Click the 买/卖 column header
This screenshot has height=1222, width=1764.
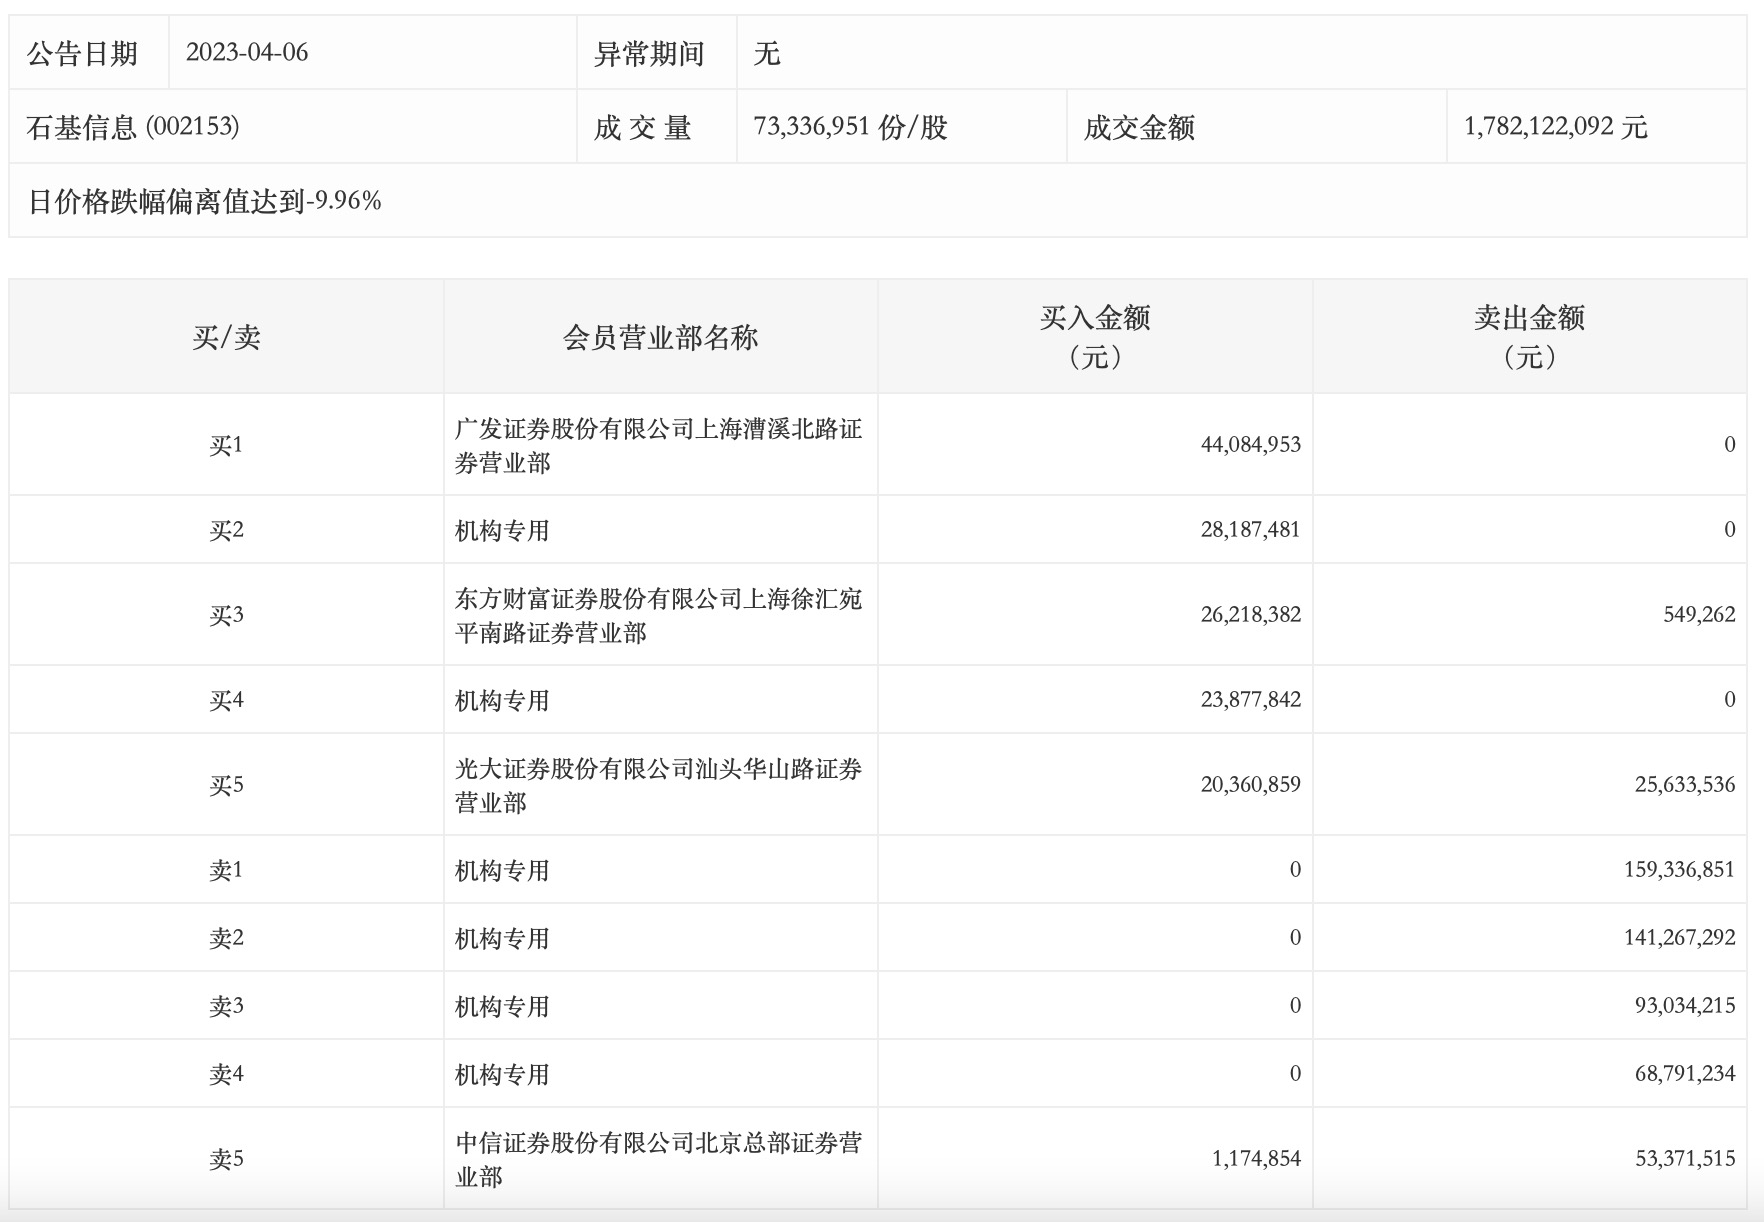(x=227, y=337)
